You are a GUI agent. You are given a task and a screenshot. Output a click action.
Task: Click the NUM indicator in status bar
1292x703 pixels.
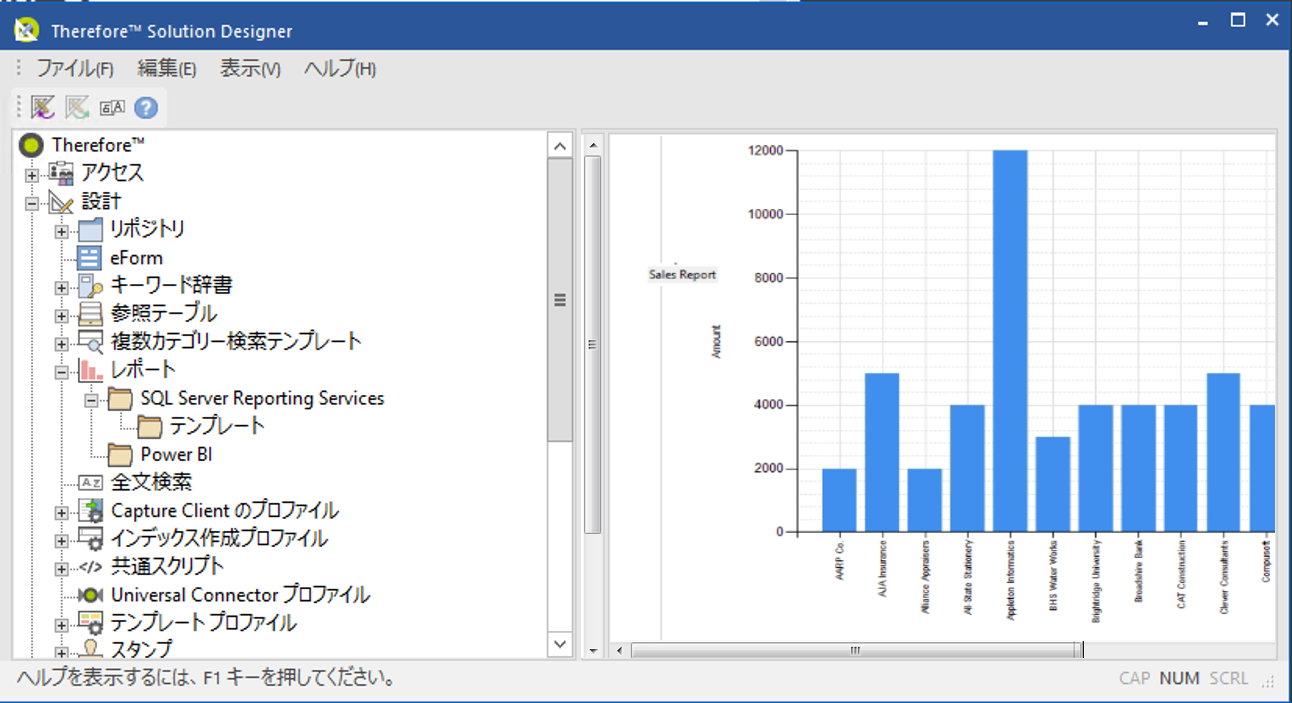tap(1180, 678)
